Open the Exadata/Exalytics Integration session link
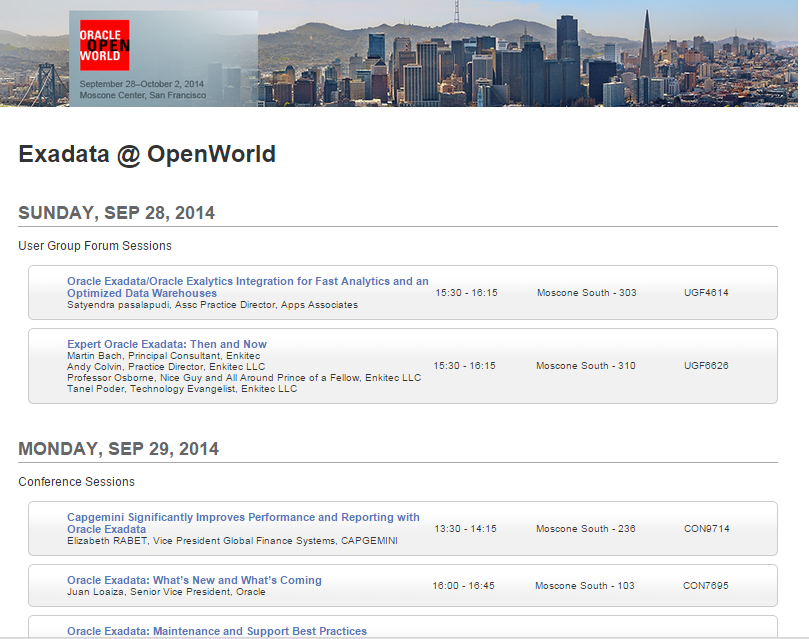The width and height of the screenshot is (809, 639). click(248, 287)
